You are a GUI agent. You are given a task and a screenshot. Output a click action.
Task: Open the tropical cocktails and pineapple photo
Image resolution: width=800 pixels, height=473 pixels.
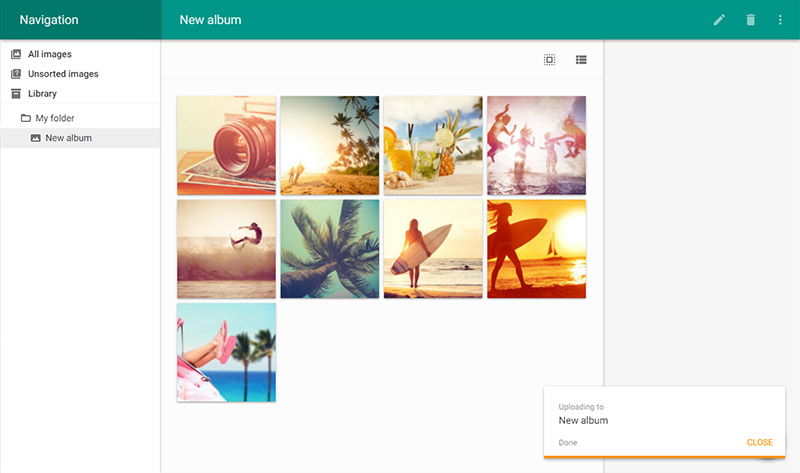coord(433,145)
